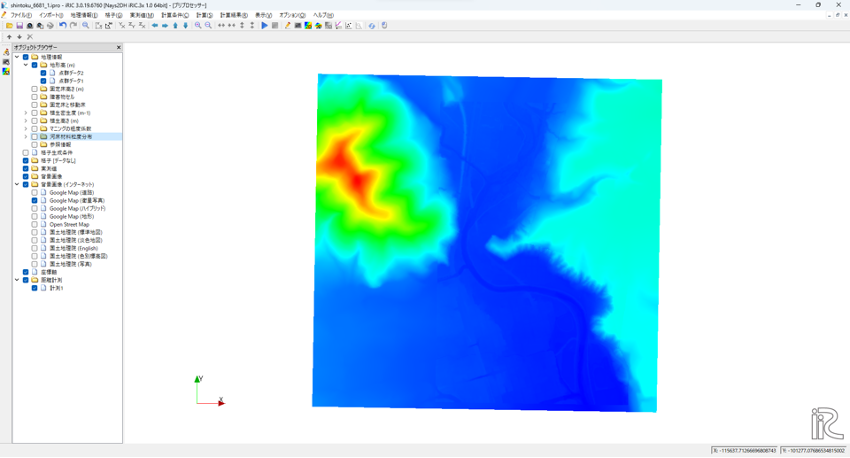This screenshot has height=458, width=850.
Task: Click the down-arrow move item icon
Action: pos(20,37)
